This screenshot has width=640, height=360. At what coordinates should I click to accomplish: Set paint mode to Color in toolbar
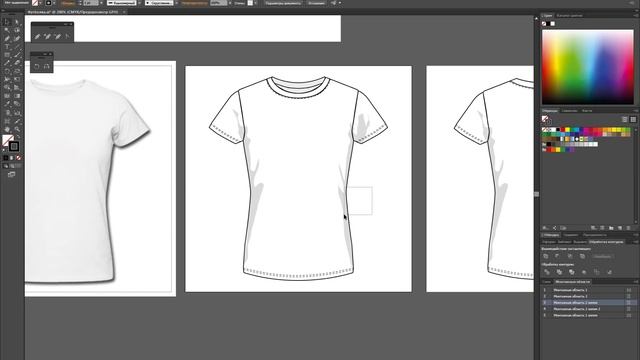[x=6, y=158]
